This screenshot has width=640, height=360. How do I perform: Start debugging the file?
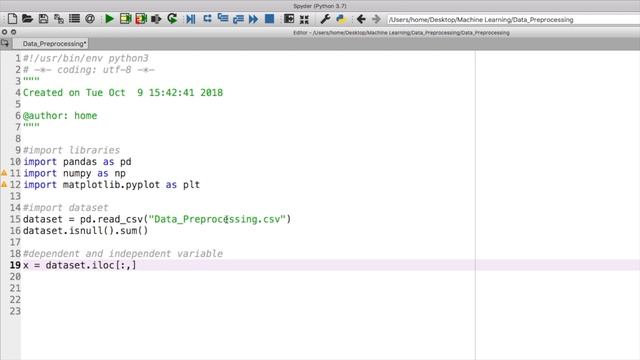[x=191, y=19]
